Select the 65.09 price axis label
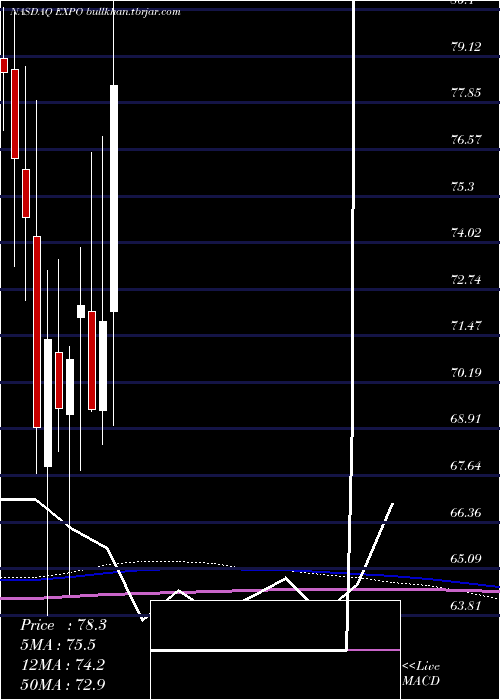Image resolution: width=500 pixels, height=700 pixels. (467, 558)
